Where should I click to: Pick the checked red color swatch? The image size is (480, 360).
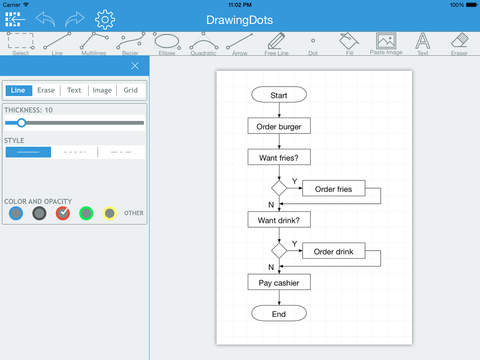pos(63,213)
